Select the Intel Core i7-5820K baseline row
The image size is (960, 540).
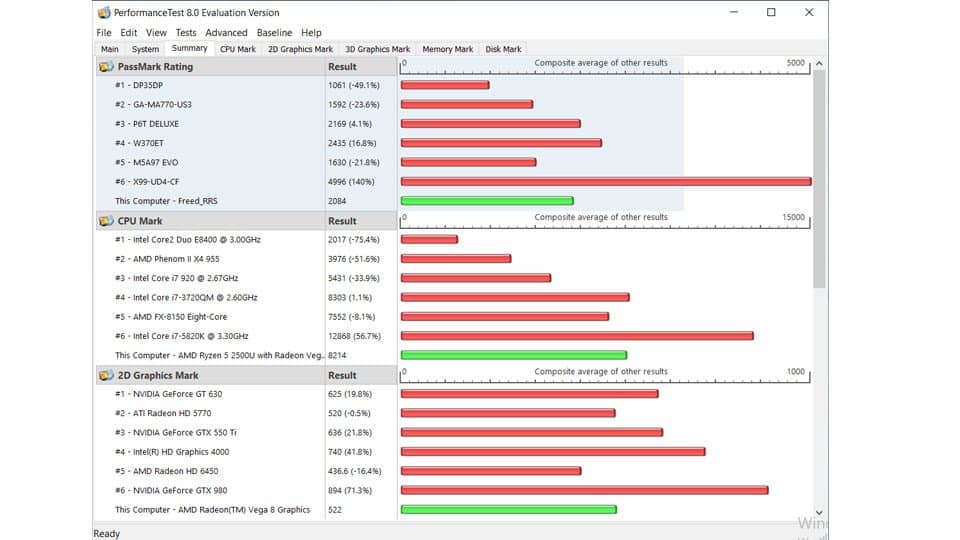[x=182, y=336]
